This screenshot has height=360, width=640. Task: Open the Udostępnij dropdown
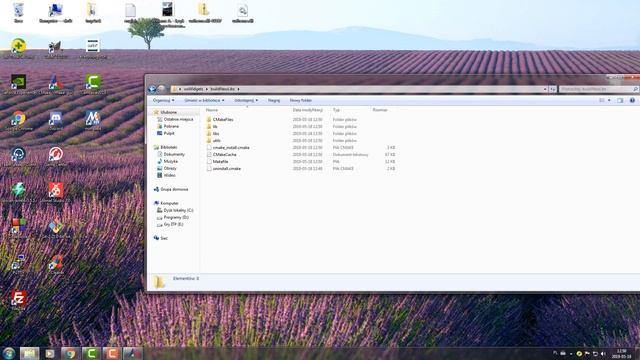246,100
